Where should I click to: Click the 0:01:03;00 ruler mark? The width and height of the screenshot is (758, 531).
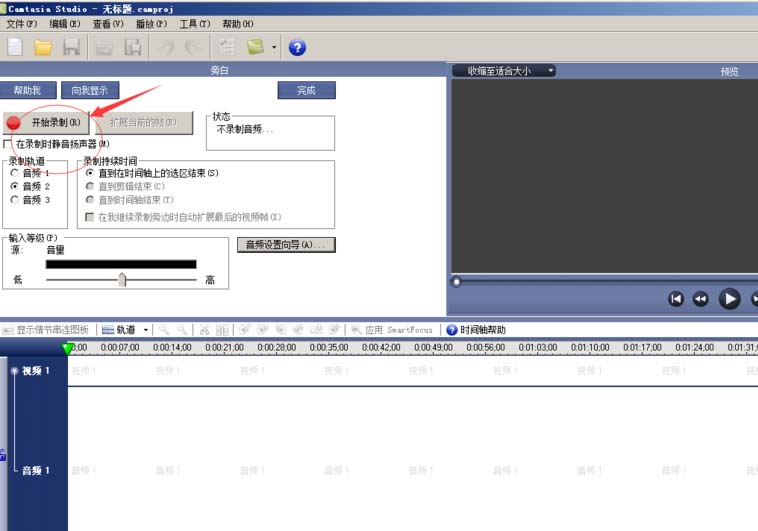tap(538, 348)
